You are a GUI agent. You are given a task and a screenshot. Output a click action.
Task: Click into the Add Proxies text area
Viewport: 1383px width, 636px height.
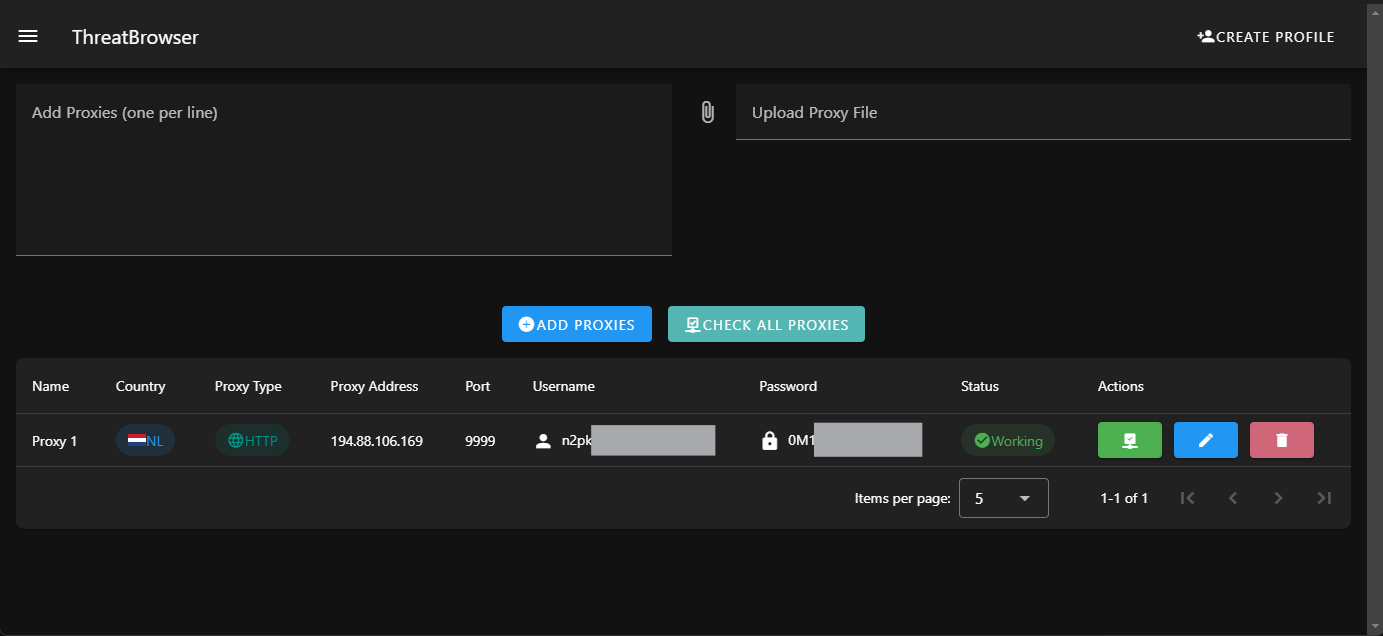(x=344, y=170)
